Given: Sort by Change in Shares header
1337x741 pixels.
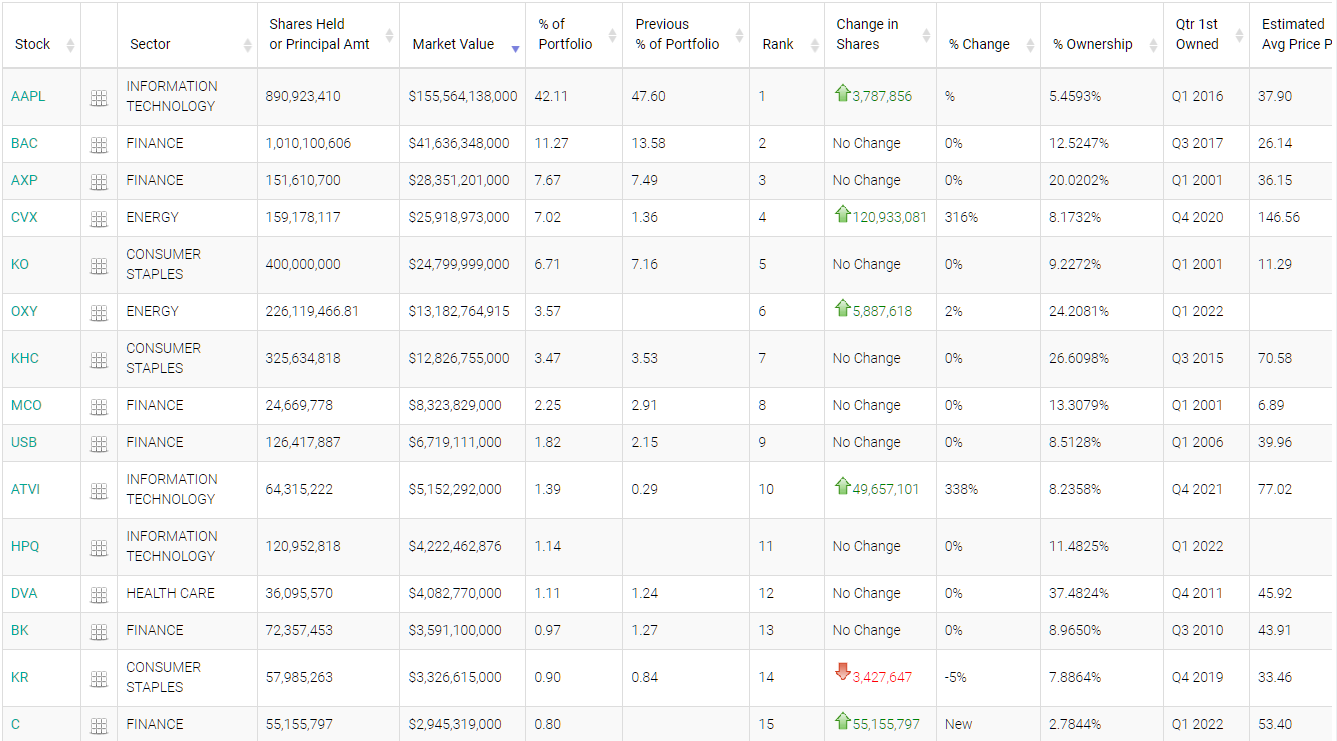Looking at the screenshot, I should 880,35.
